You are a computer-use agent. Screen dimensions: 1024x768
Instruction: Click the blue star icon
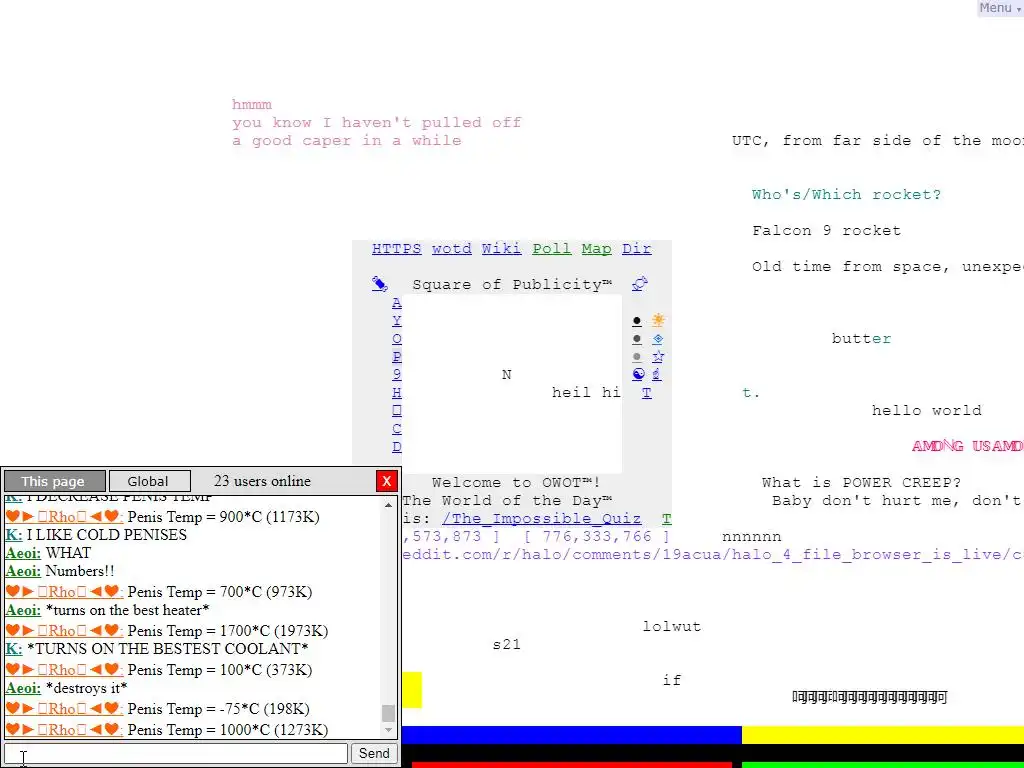[658, 356]
